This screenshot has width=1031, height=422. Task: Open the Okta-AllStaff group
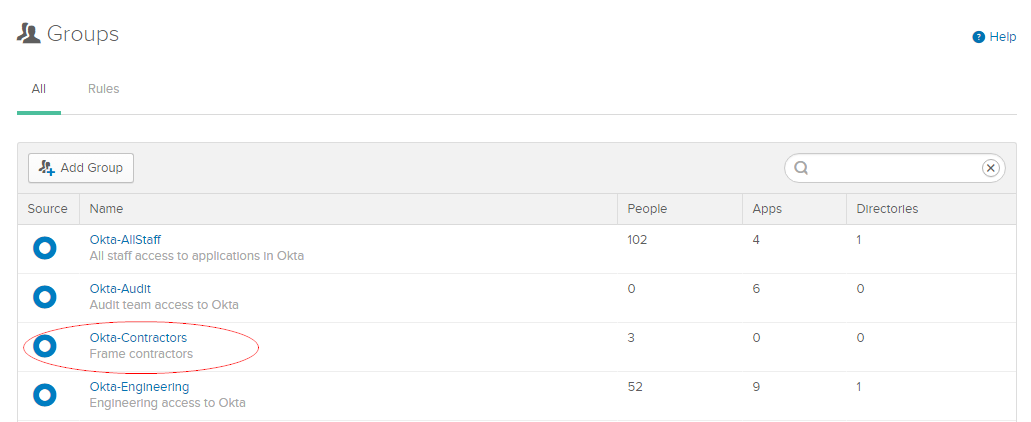coord(125,240)
